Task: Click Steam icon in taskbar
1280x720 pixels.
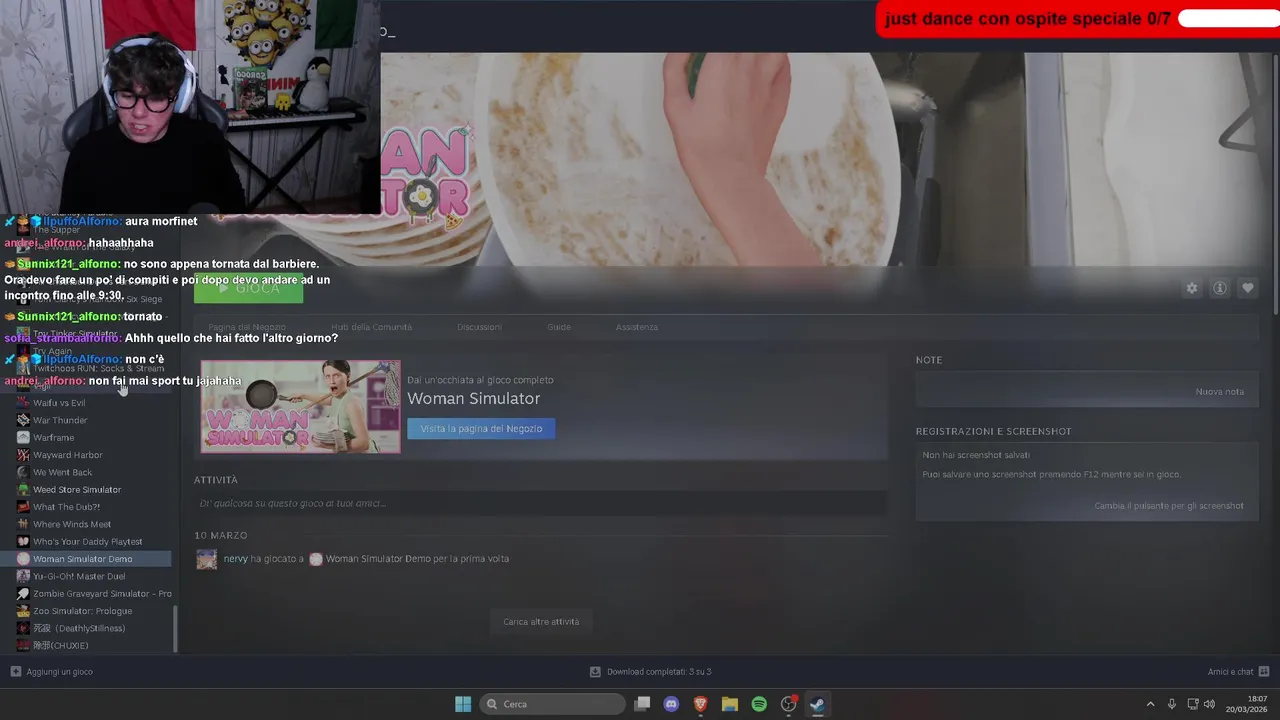Action: tap(817, 704)
